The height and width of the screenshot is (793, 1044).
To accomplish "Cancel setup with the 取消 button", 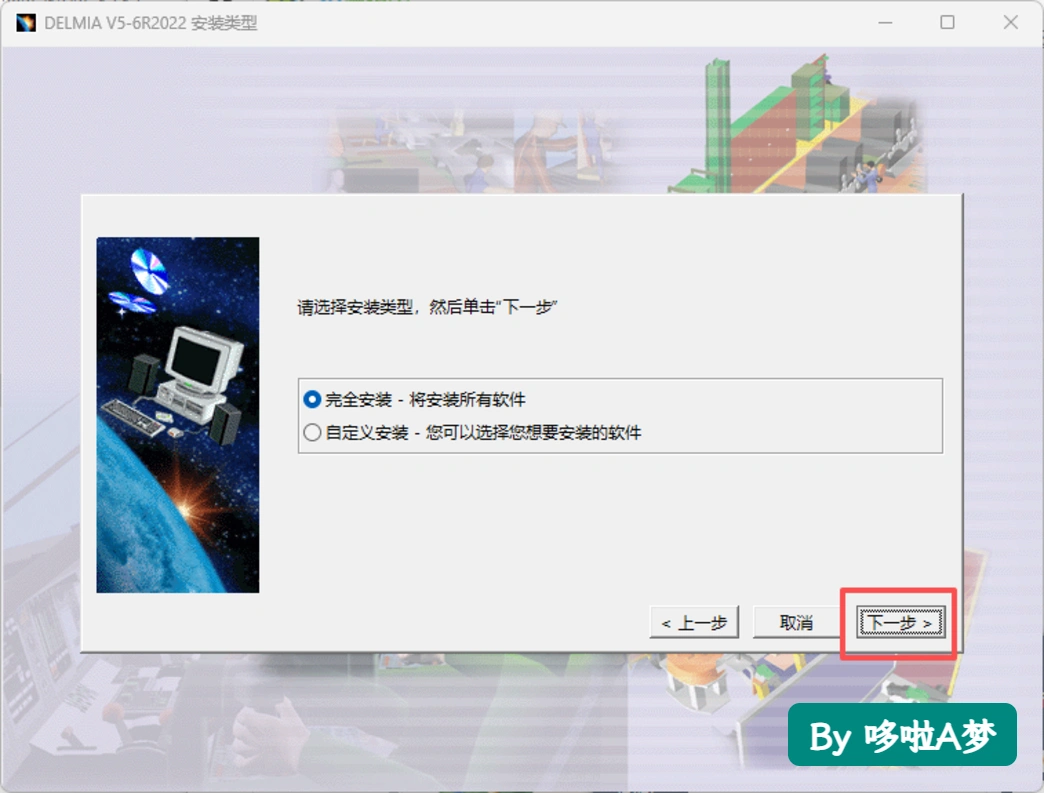I will click(796, 623).
